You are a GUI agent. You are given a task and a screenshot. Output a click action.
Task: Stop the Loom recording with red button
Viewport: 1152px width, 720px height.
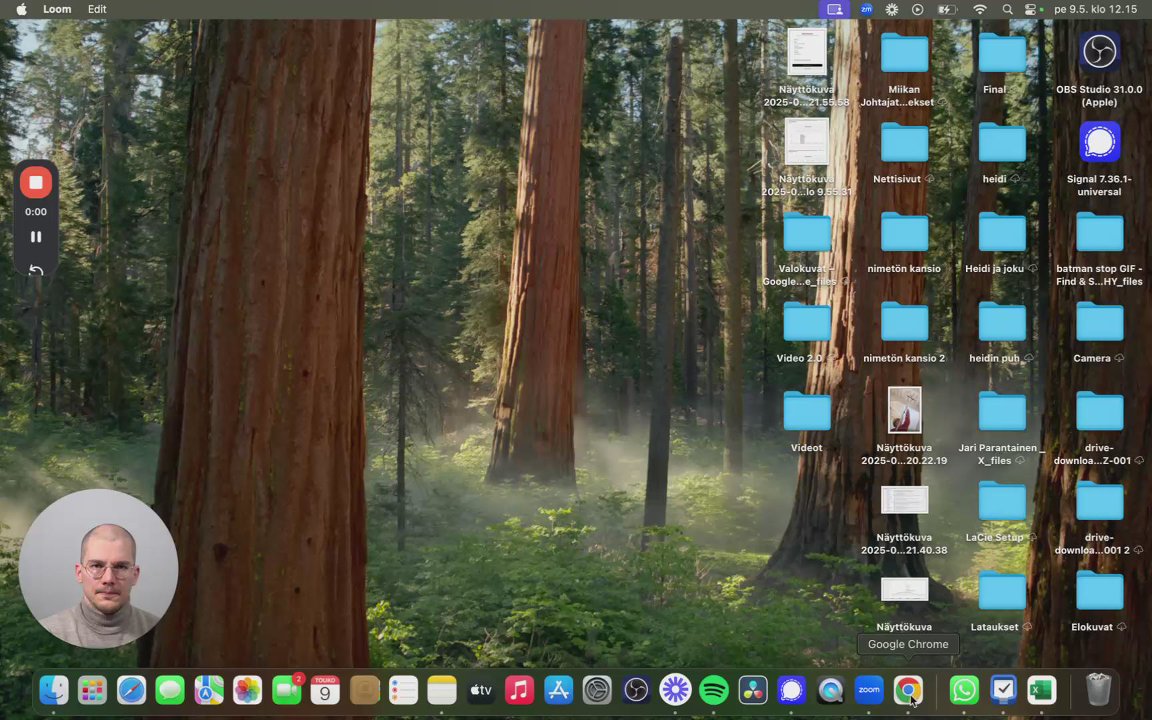(35, 182)
